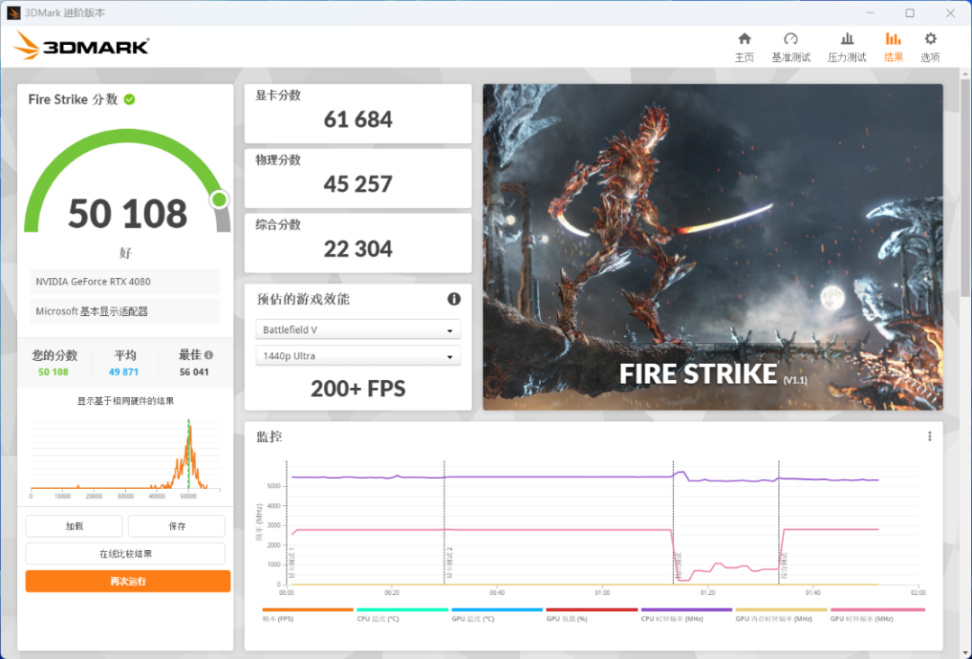Click the 3DMark logo
The height and width of the screenshot is (659, 972).
[82, 46]
